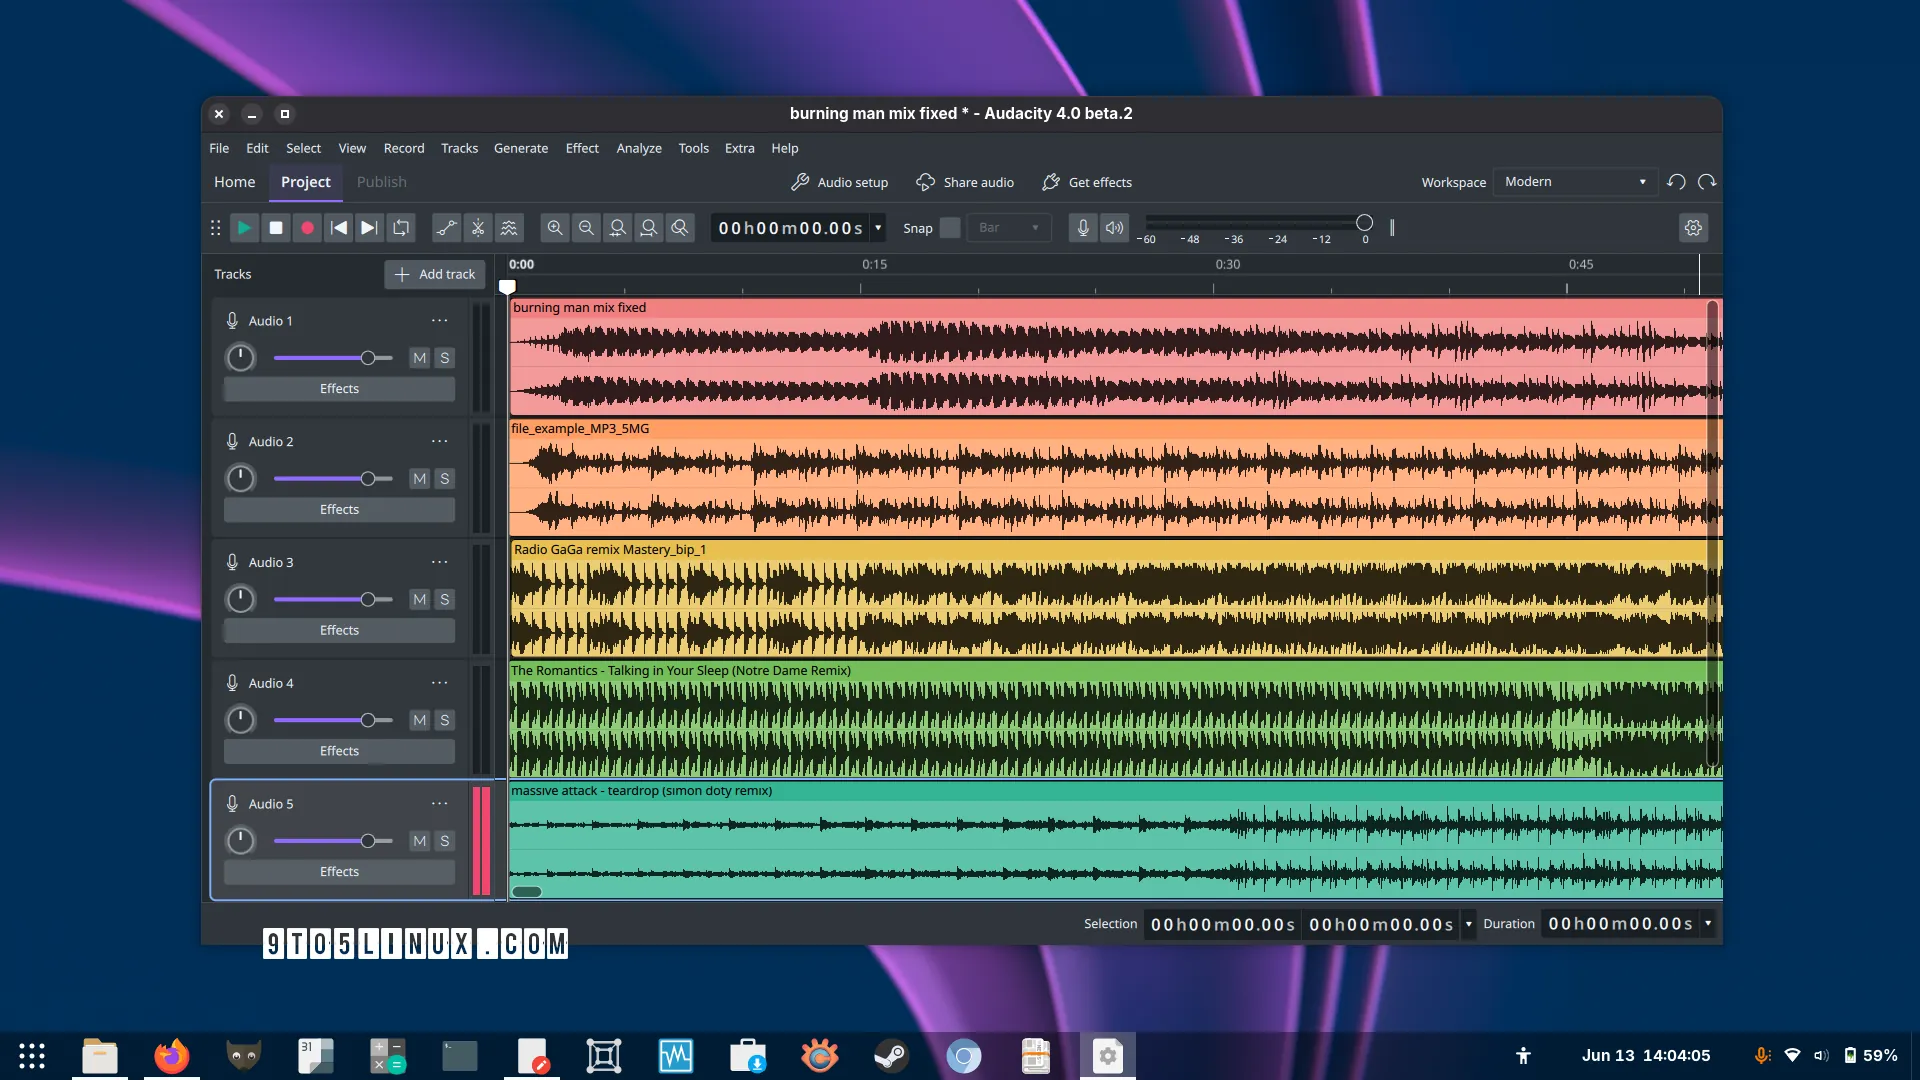Click the toolbar drag handle dots
1920x1080 pixels.
(215, 228)
